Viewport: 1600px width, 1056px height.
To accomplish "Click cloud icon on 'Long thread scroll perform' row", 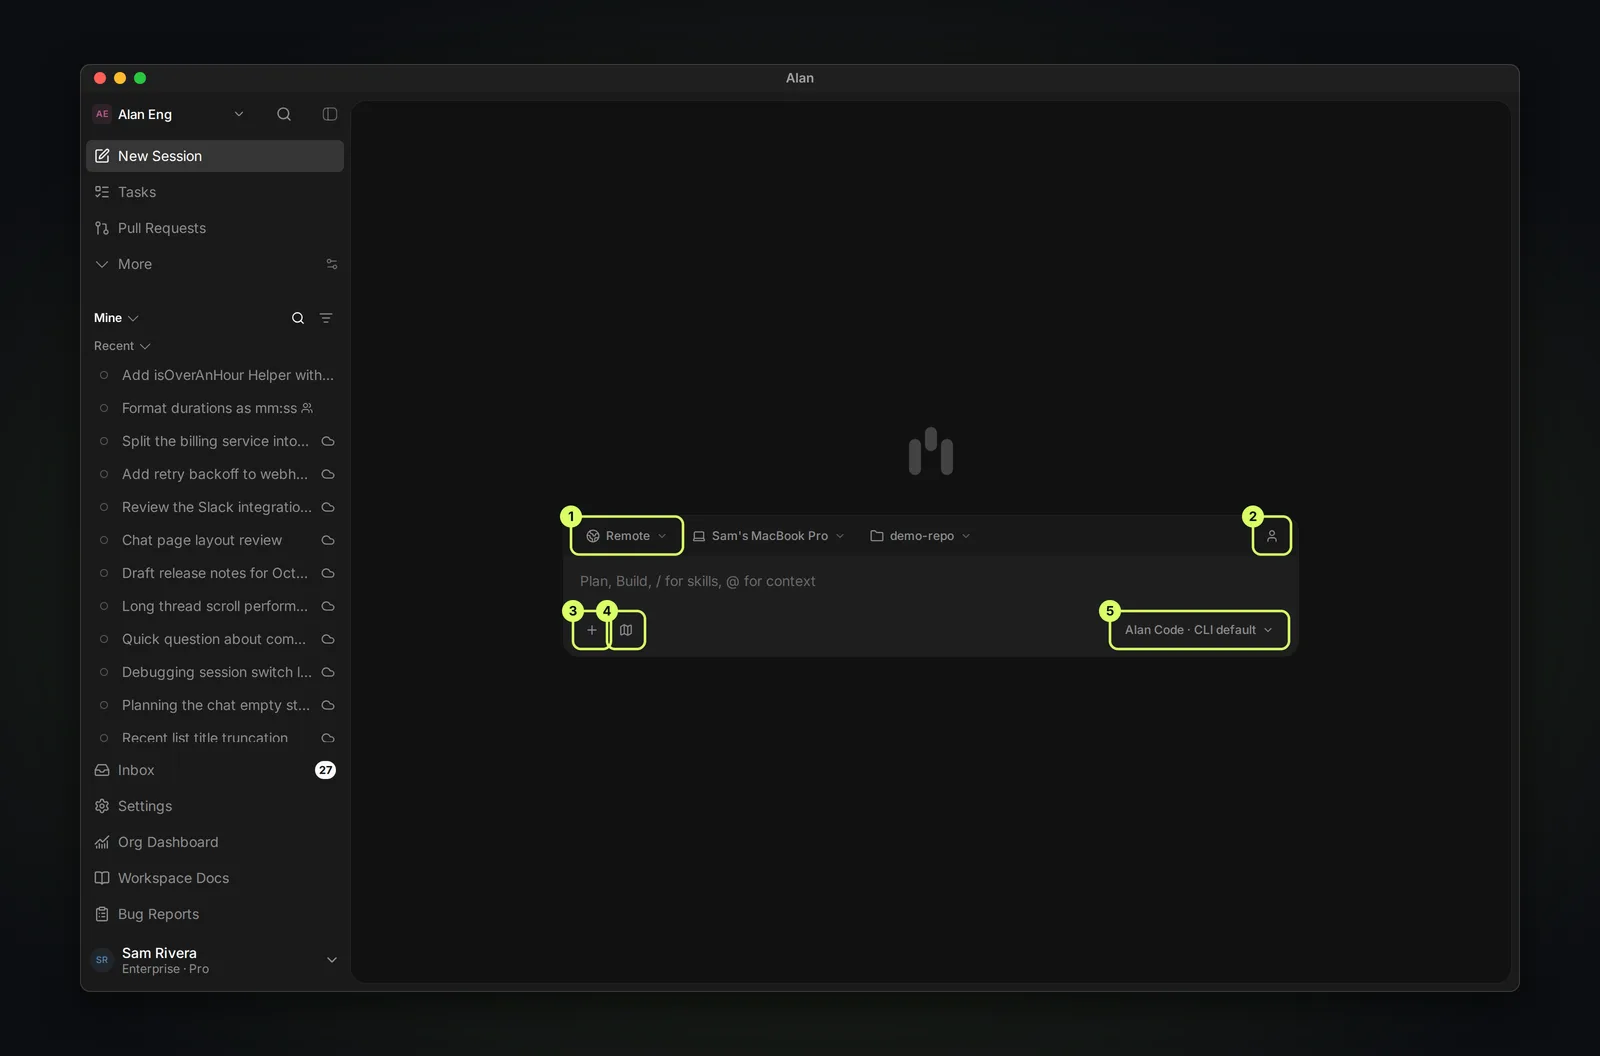I will tap(328, 606).
